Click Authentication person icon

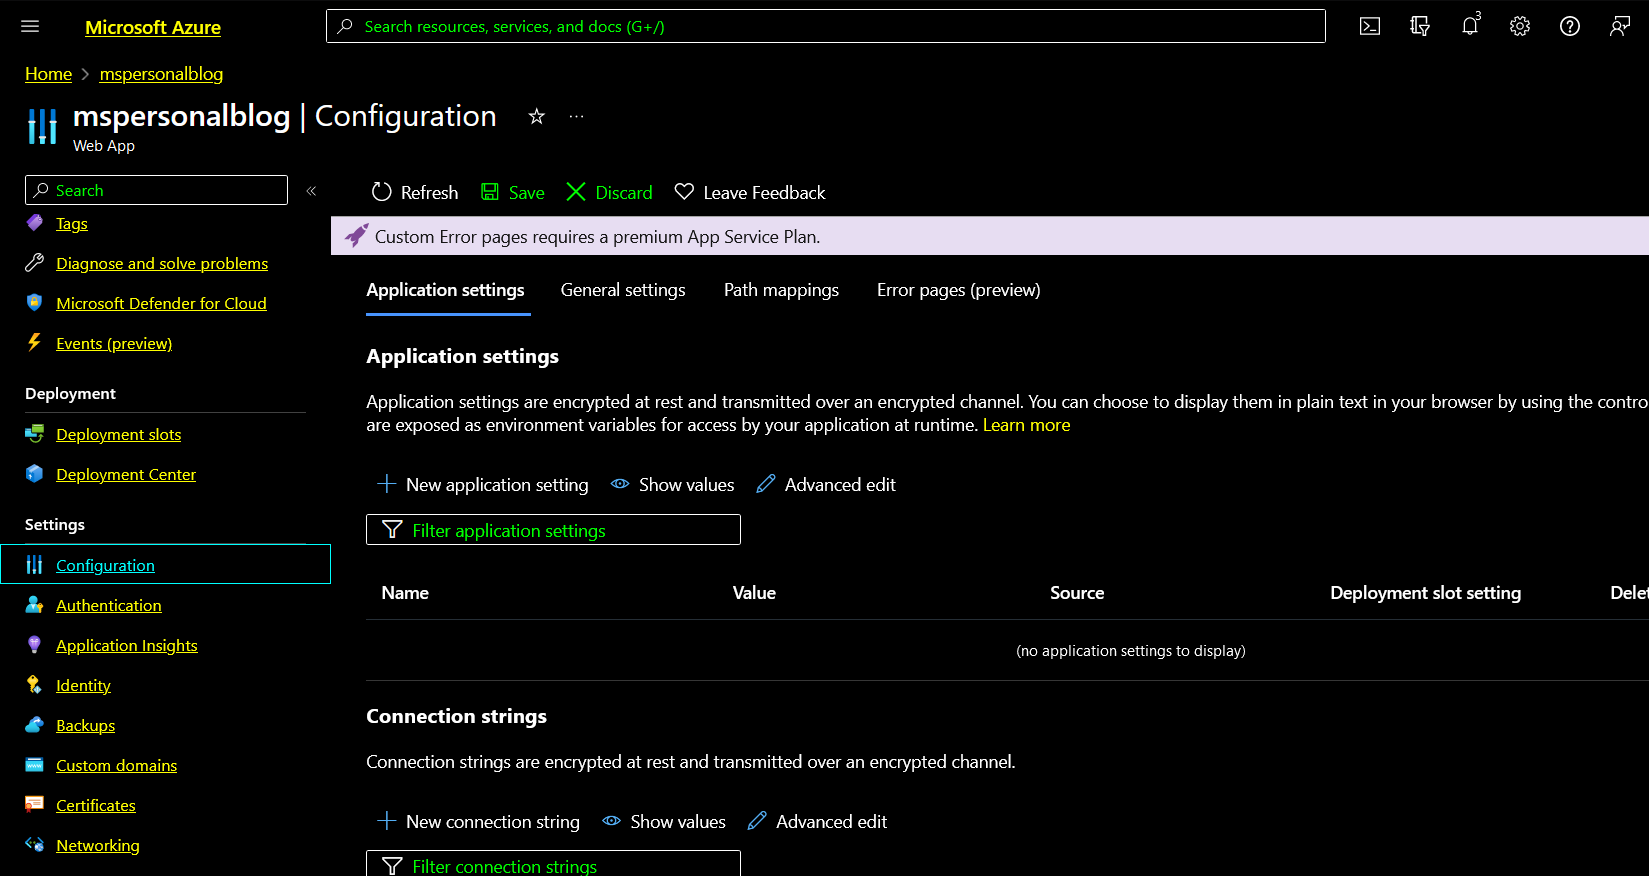click(x=35, y=605)
